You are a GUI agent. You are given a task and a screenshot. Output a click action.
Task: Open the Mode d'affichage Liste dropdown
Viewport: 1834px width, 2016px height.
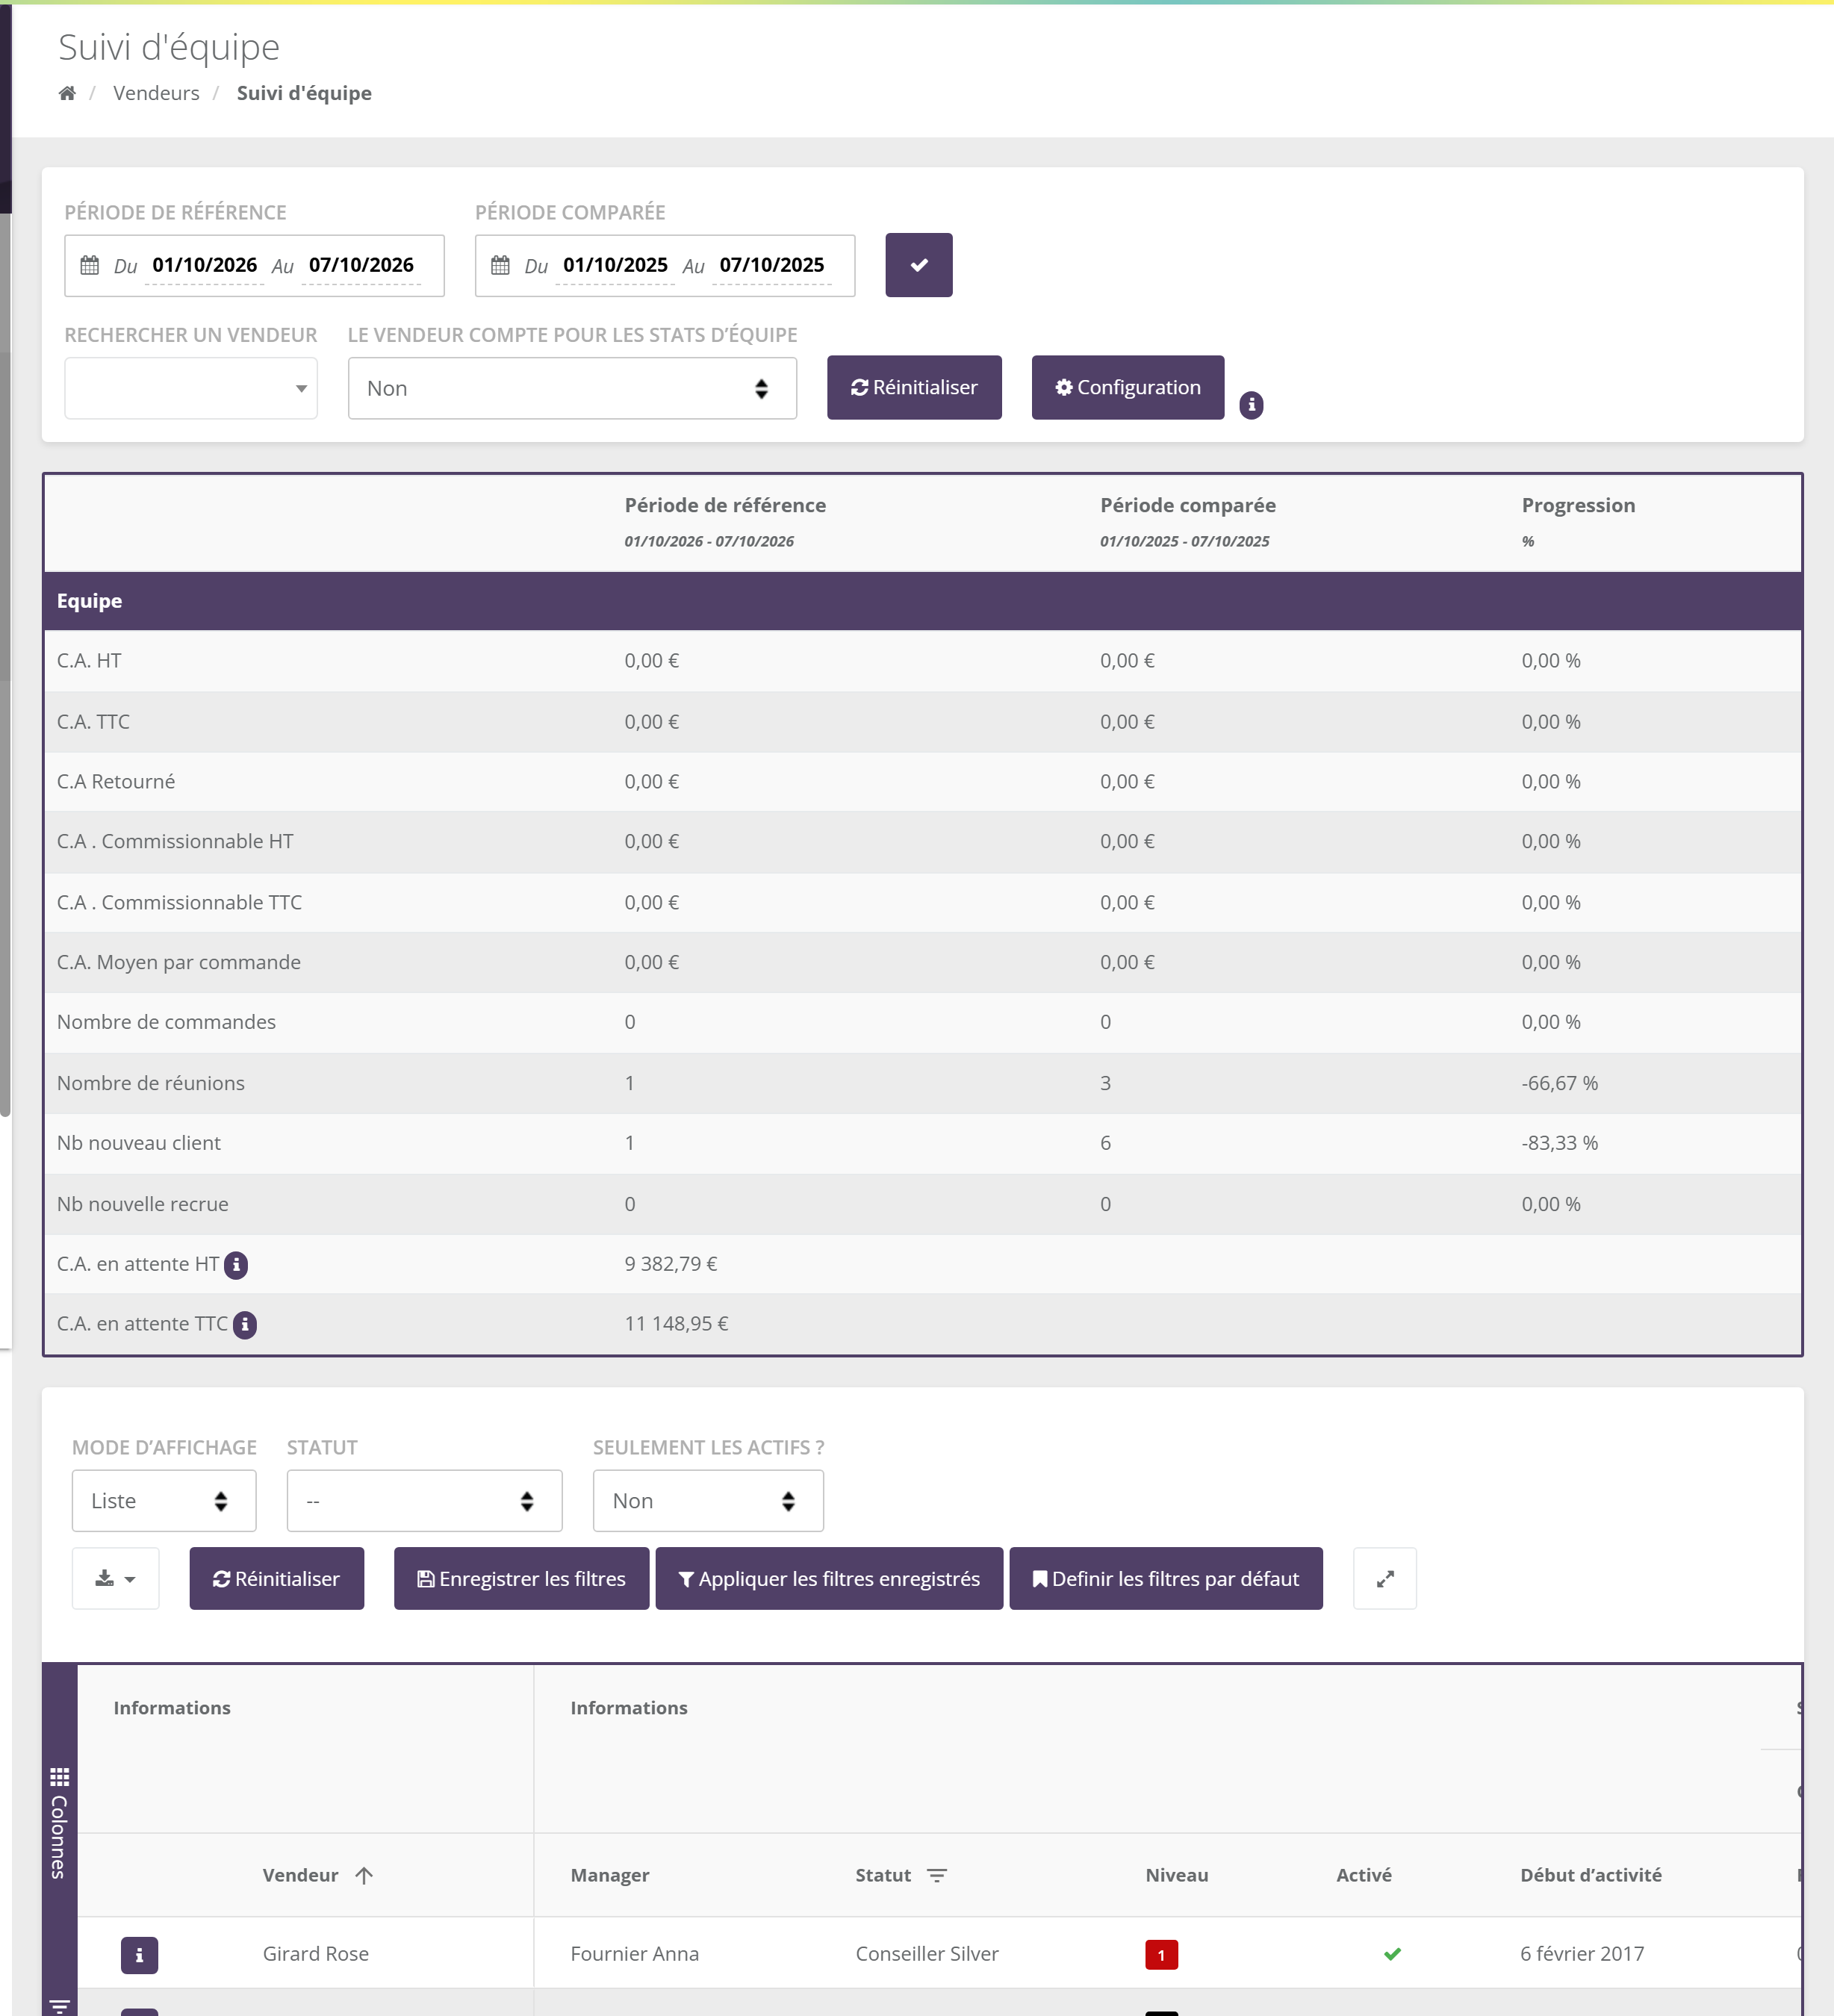pyautogui.click(x=164, y=1501)
